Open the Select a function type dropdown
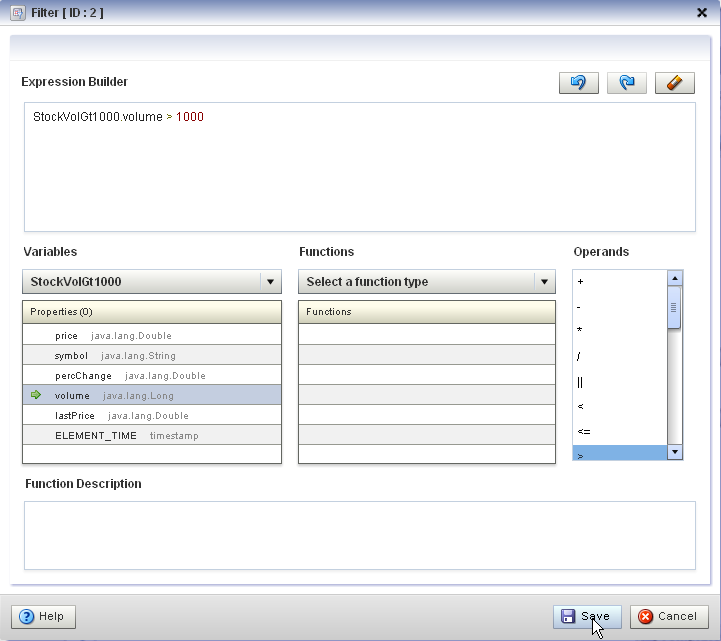The height and width of the screenshot is (641, 721). point(427,281)
